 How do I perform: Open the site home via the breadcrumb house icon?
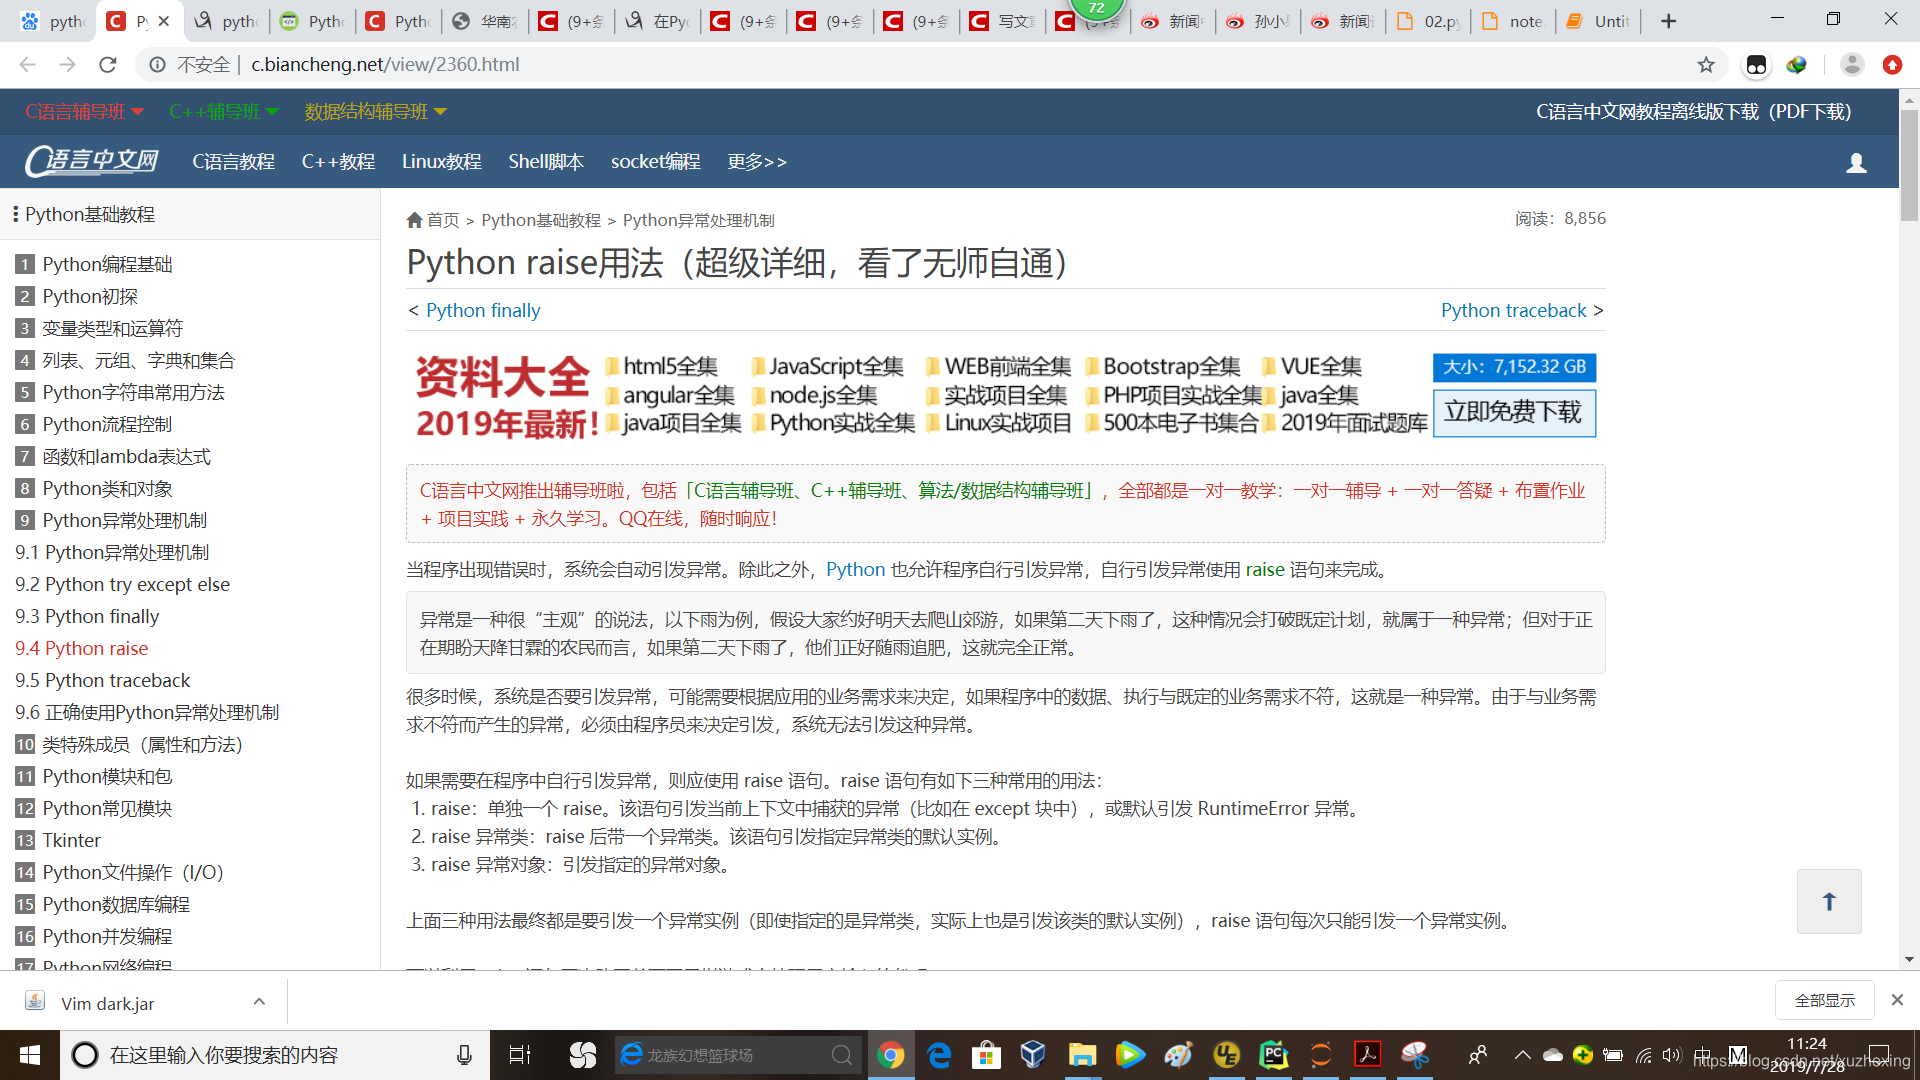(x=415, y=220)
